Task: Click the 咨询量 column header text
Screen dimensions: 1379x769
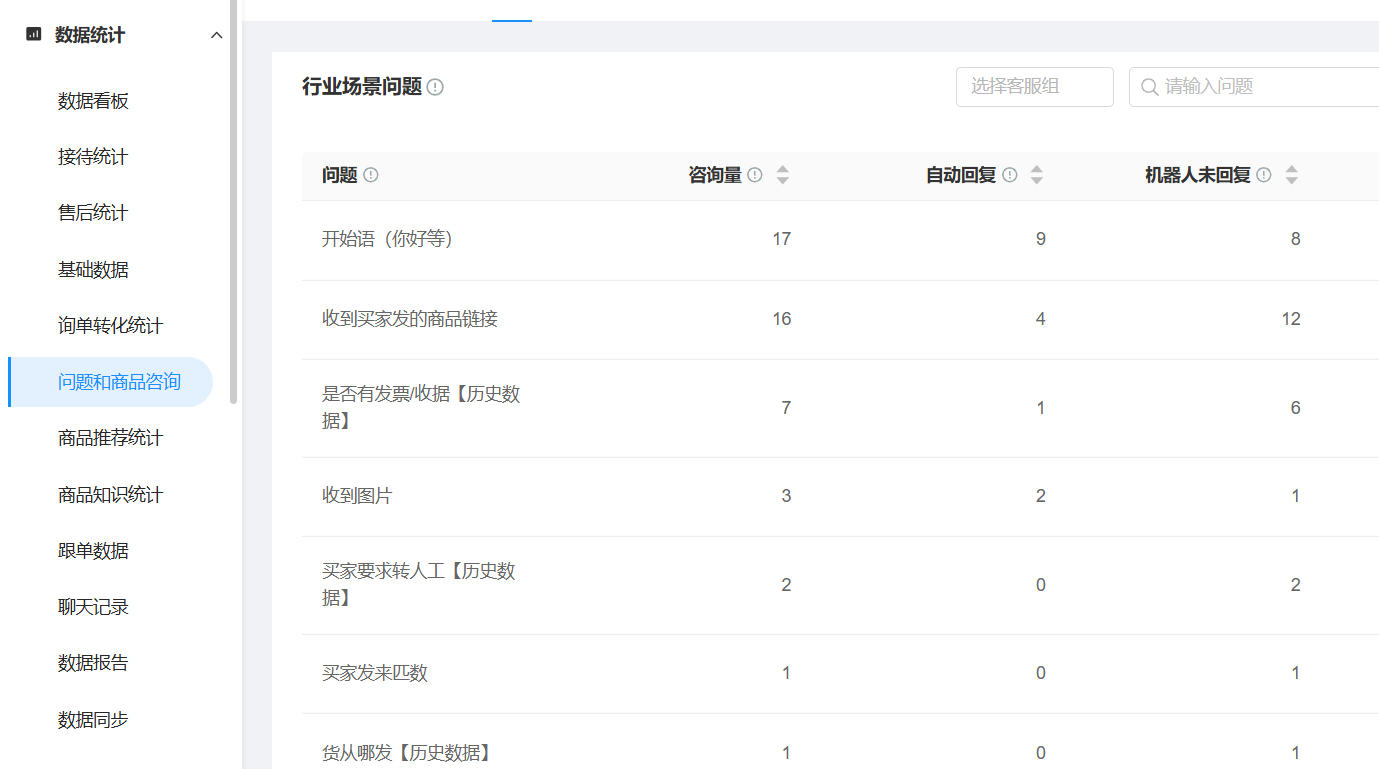Action: 715,175
